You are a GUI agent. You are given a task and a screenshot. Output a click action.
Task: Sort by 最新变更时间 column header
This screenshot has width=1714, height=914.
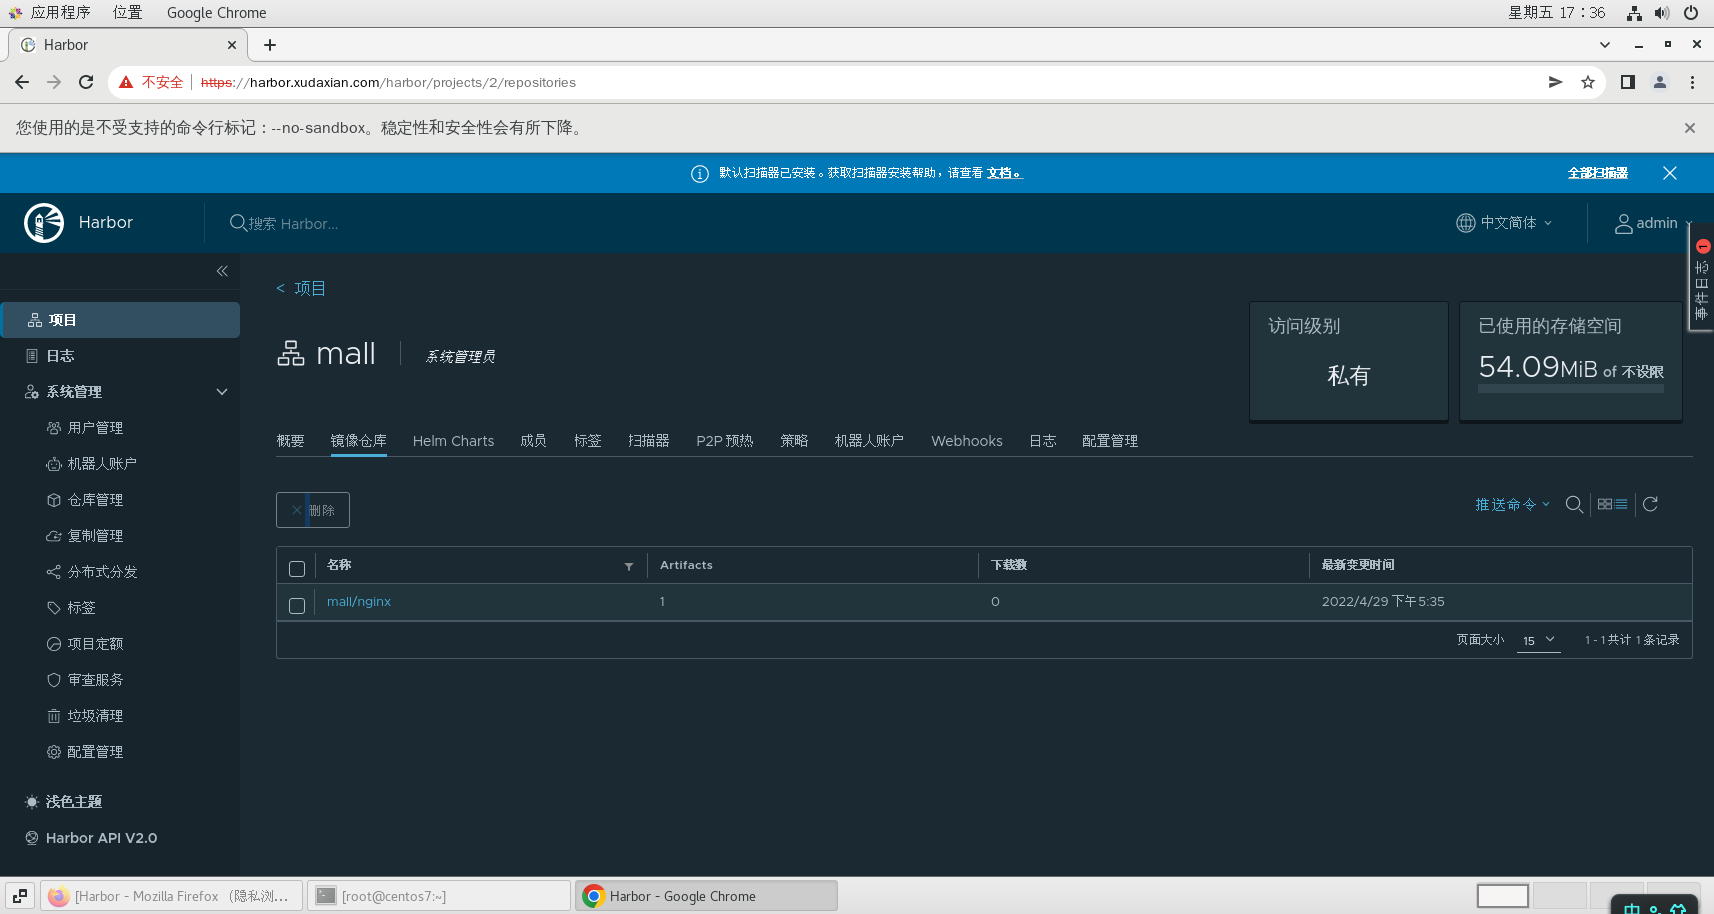(1358, 565)
